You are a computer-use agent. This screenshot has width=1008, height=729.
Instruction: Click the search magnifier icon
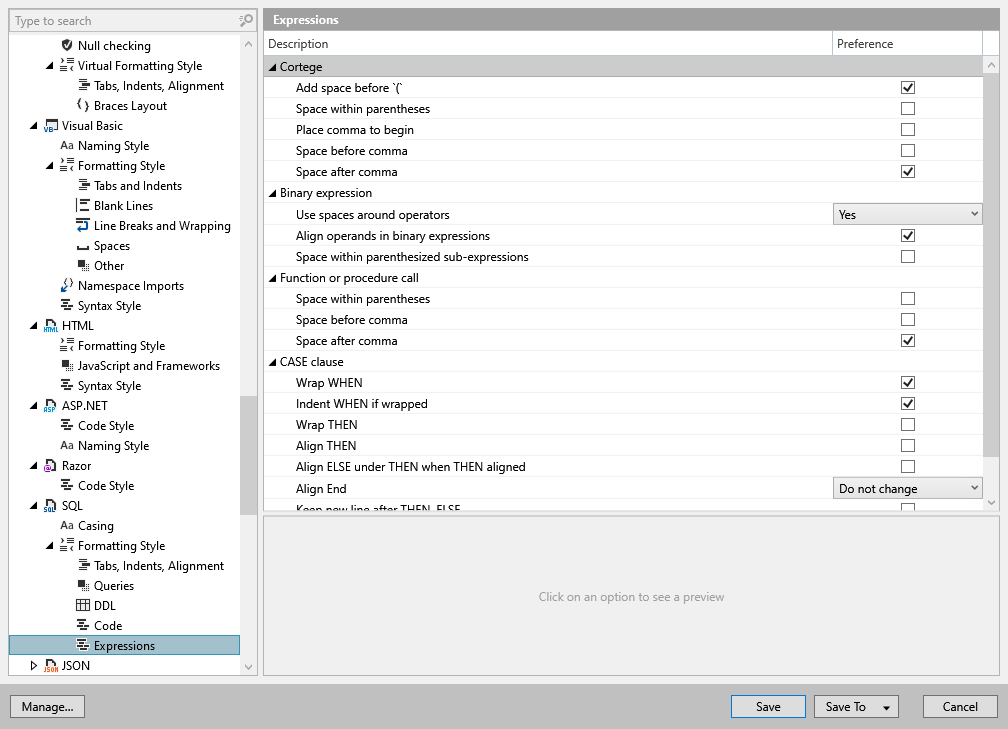244,20
